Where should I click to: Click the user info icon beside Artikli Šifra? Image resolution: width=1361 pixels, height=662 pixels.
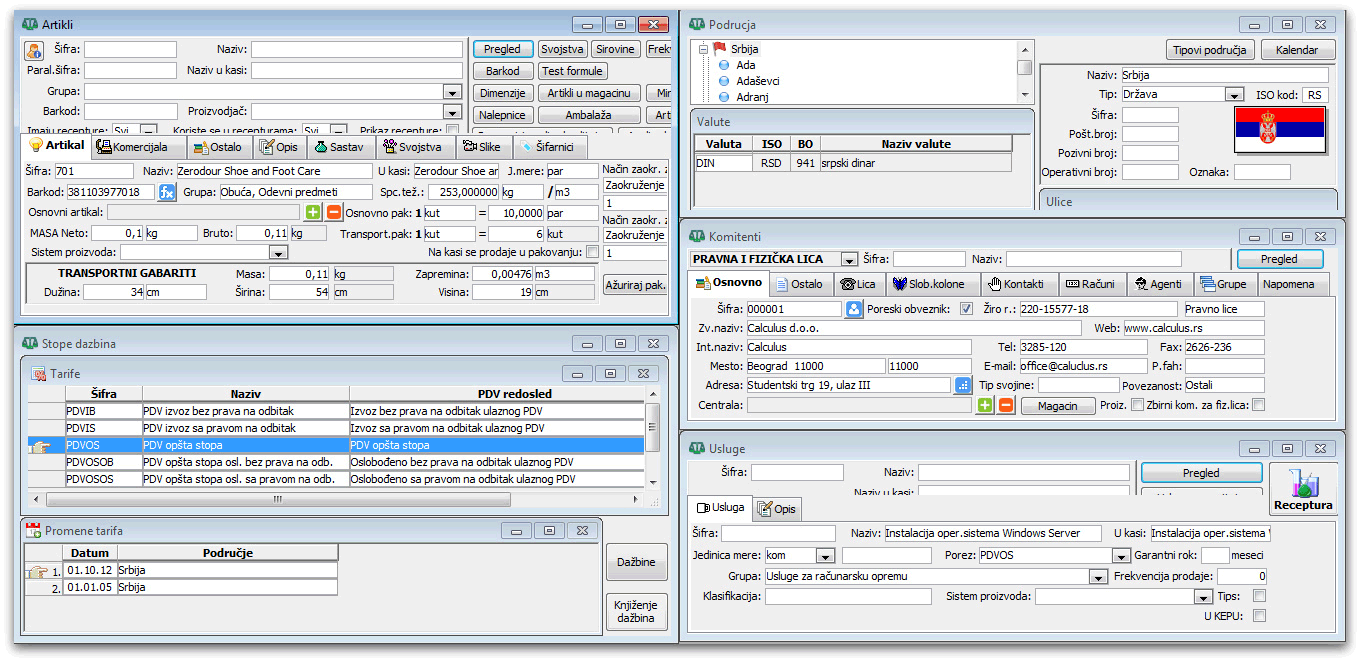(34, 50)
